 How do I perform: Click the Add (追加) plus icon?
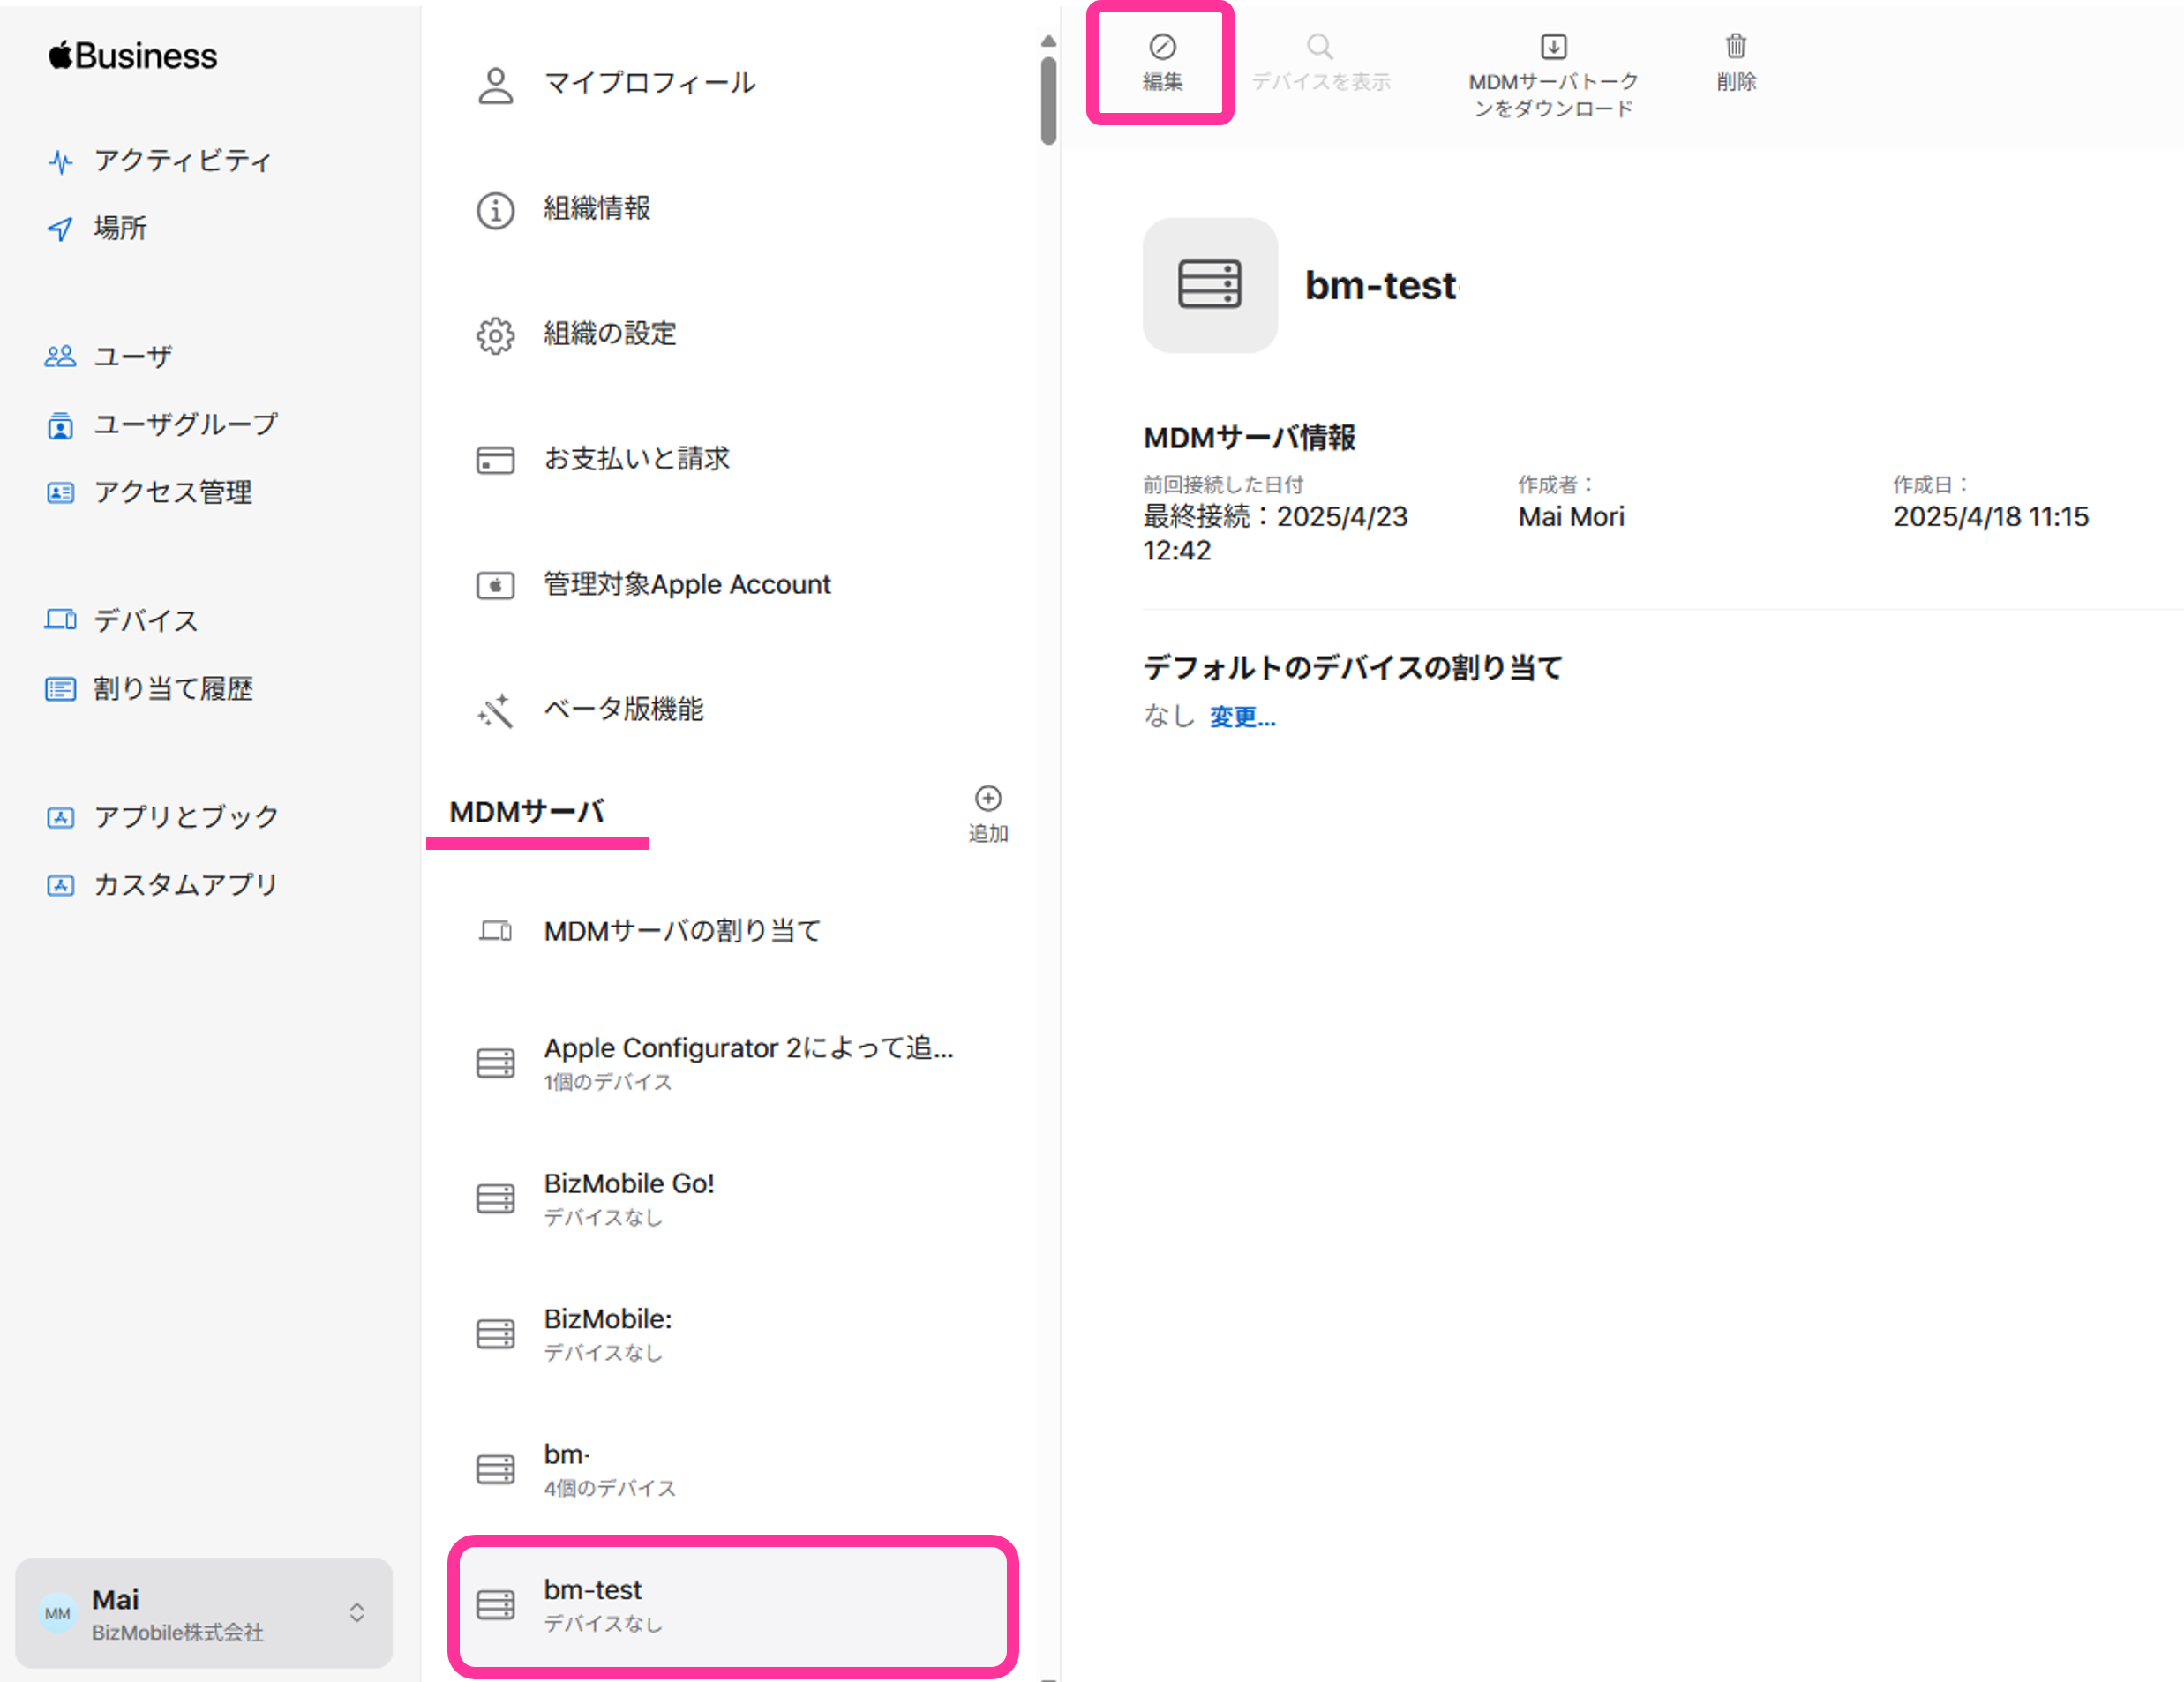click(x=988, y=799)
